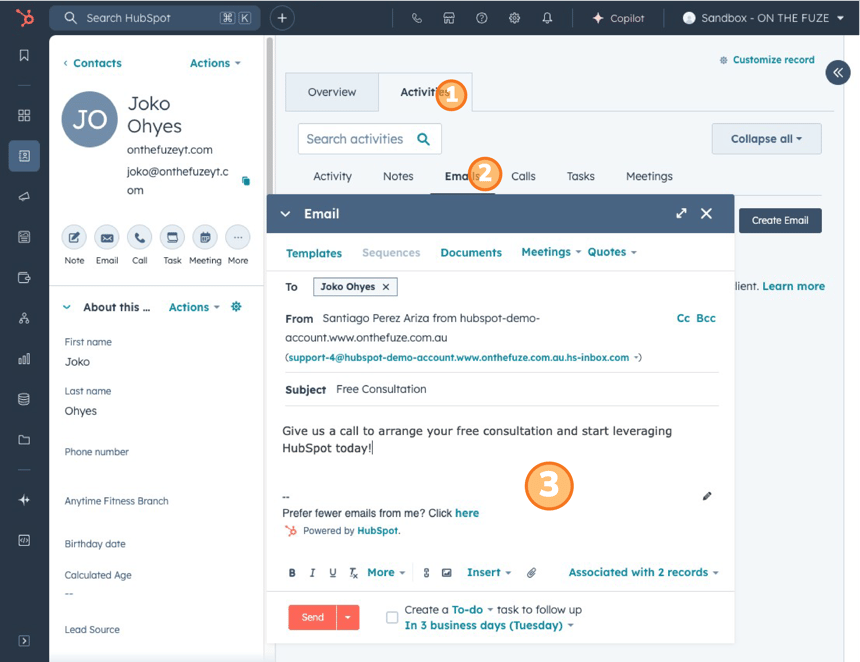The height and width of the screenshot is (662, 860).
Task: Toggle bold formatting
Action: [x=292, y=573]
